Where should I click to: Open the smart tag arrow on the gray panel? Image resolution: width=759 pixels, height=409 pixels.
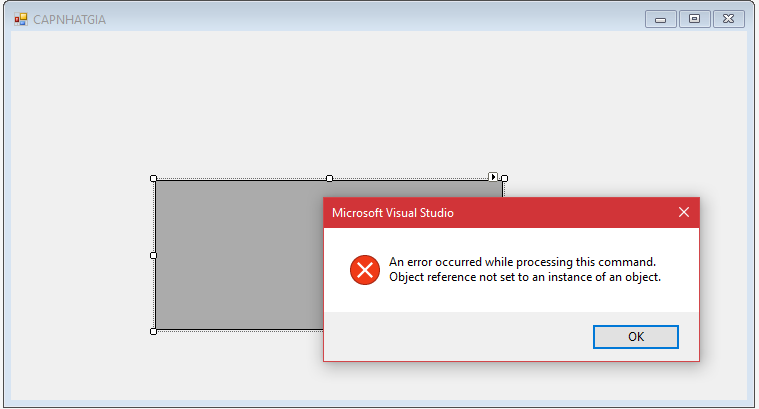[493, 176]
